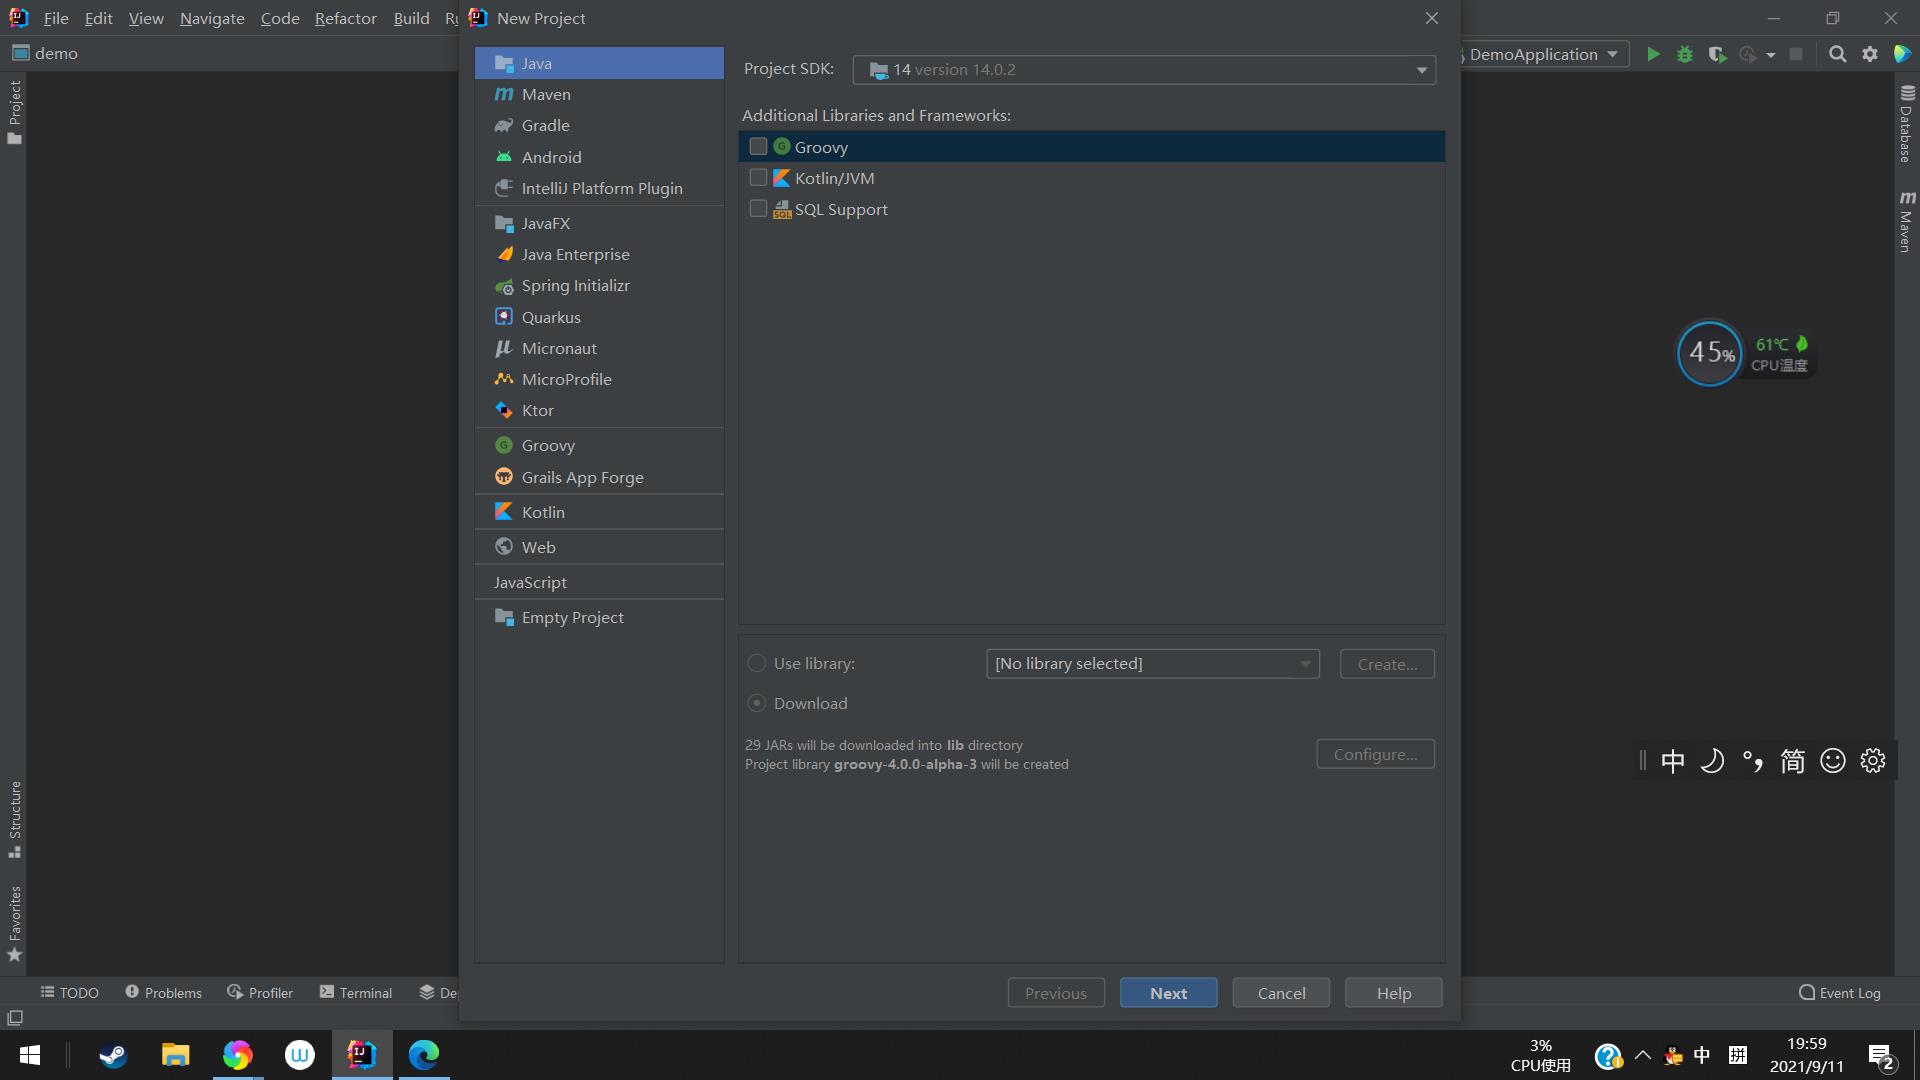Open the Project tool window tab

[14, 112]
